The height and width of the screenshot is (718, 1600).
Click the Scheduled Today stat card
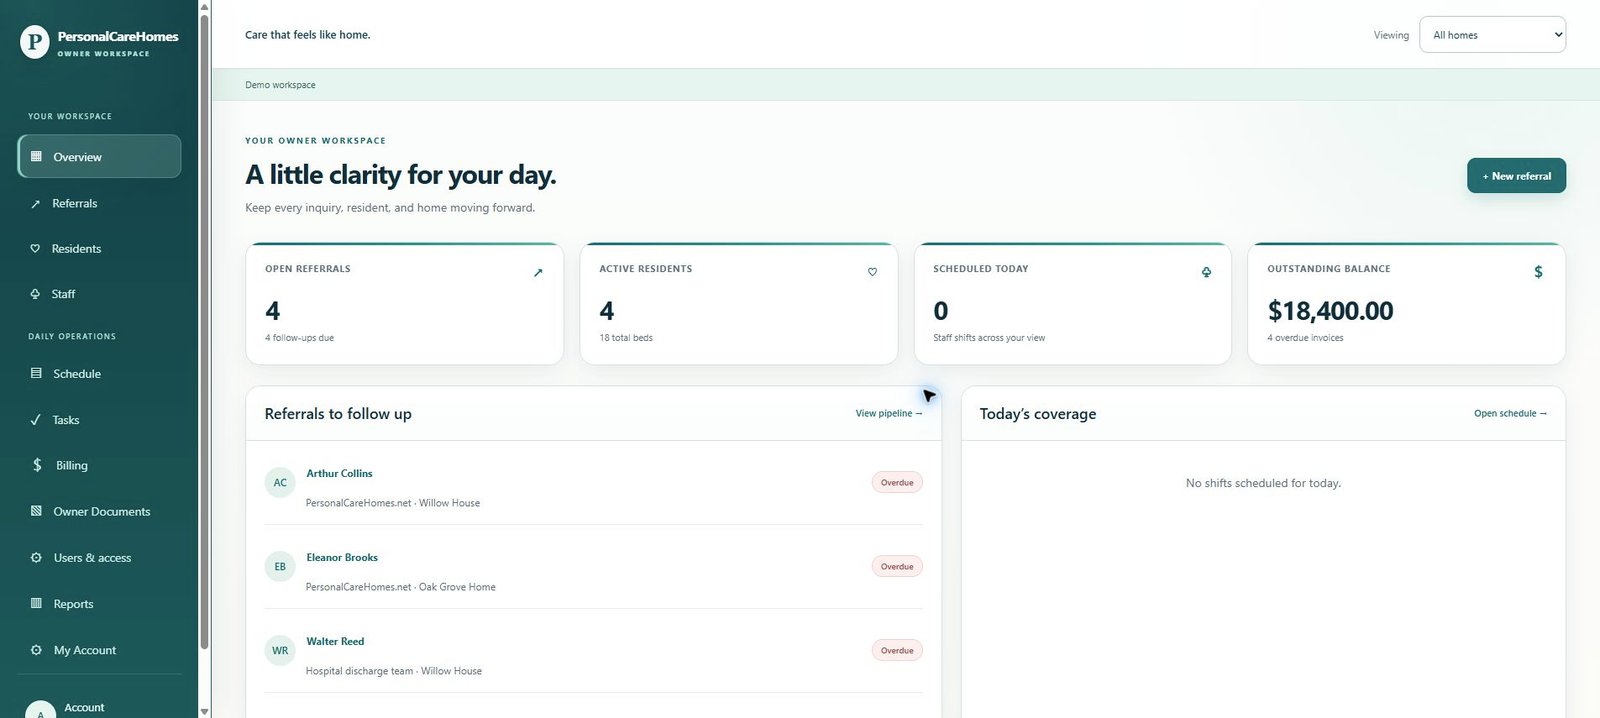(1072, 303)
